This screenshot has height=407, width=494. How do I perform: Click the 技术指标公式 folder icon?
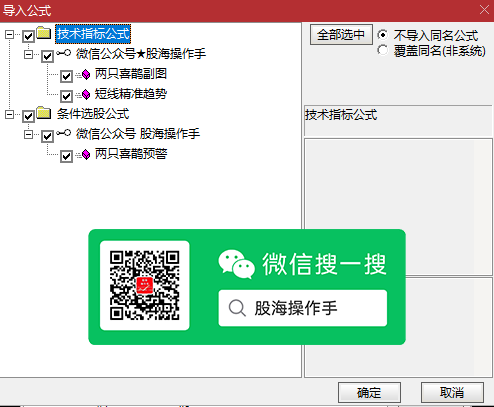tap(43, 33)
